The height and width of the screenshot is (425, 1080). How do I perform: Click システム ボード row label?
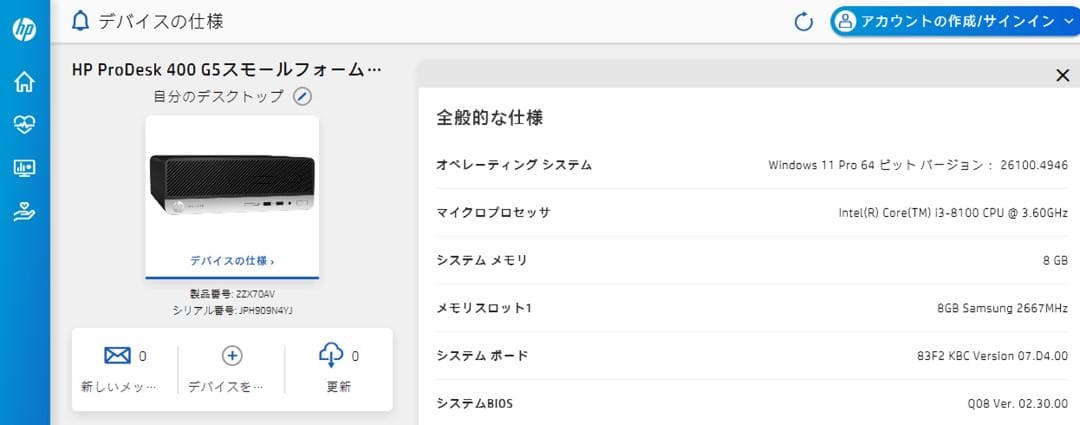coord(482,355)
